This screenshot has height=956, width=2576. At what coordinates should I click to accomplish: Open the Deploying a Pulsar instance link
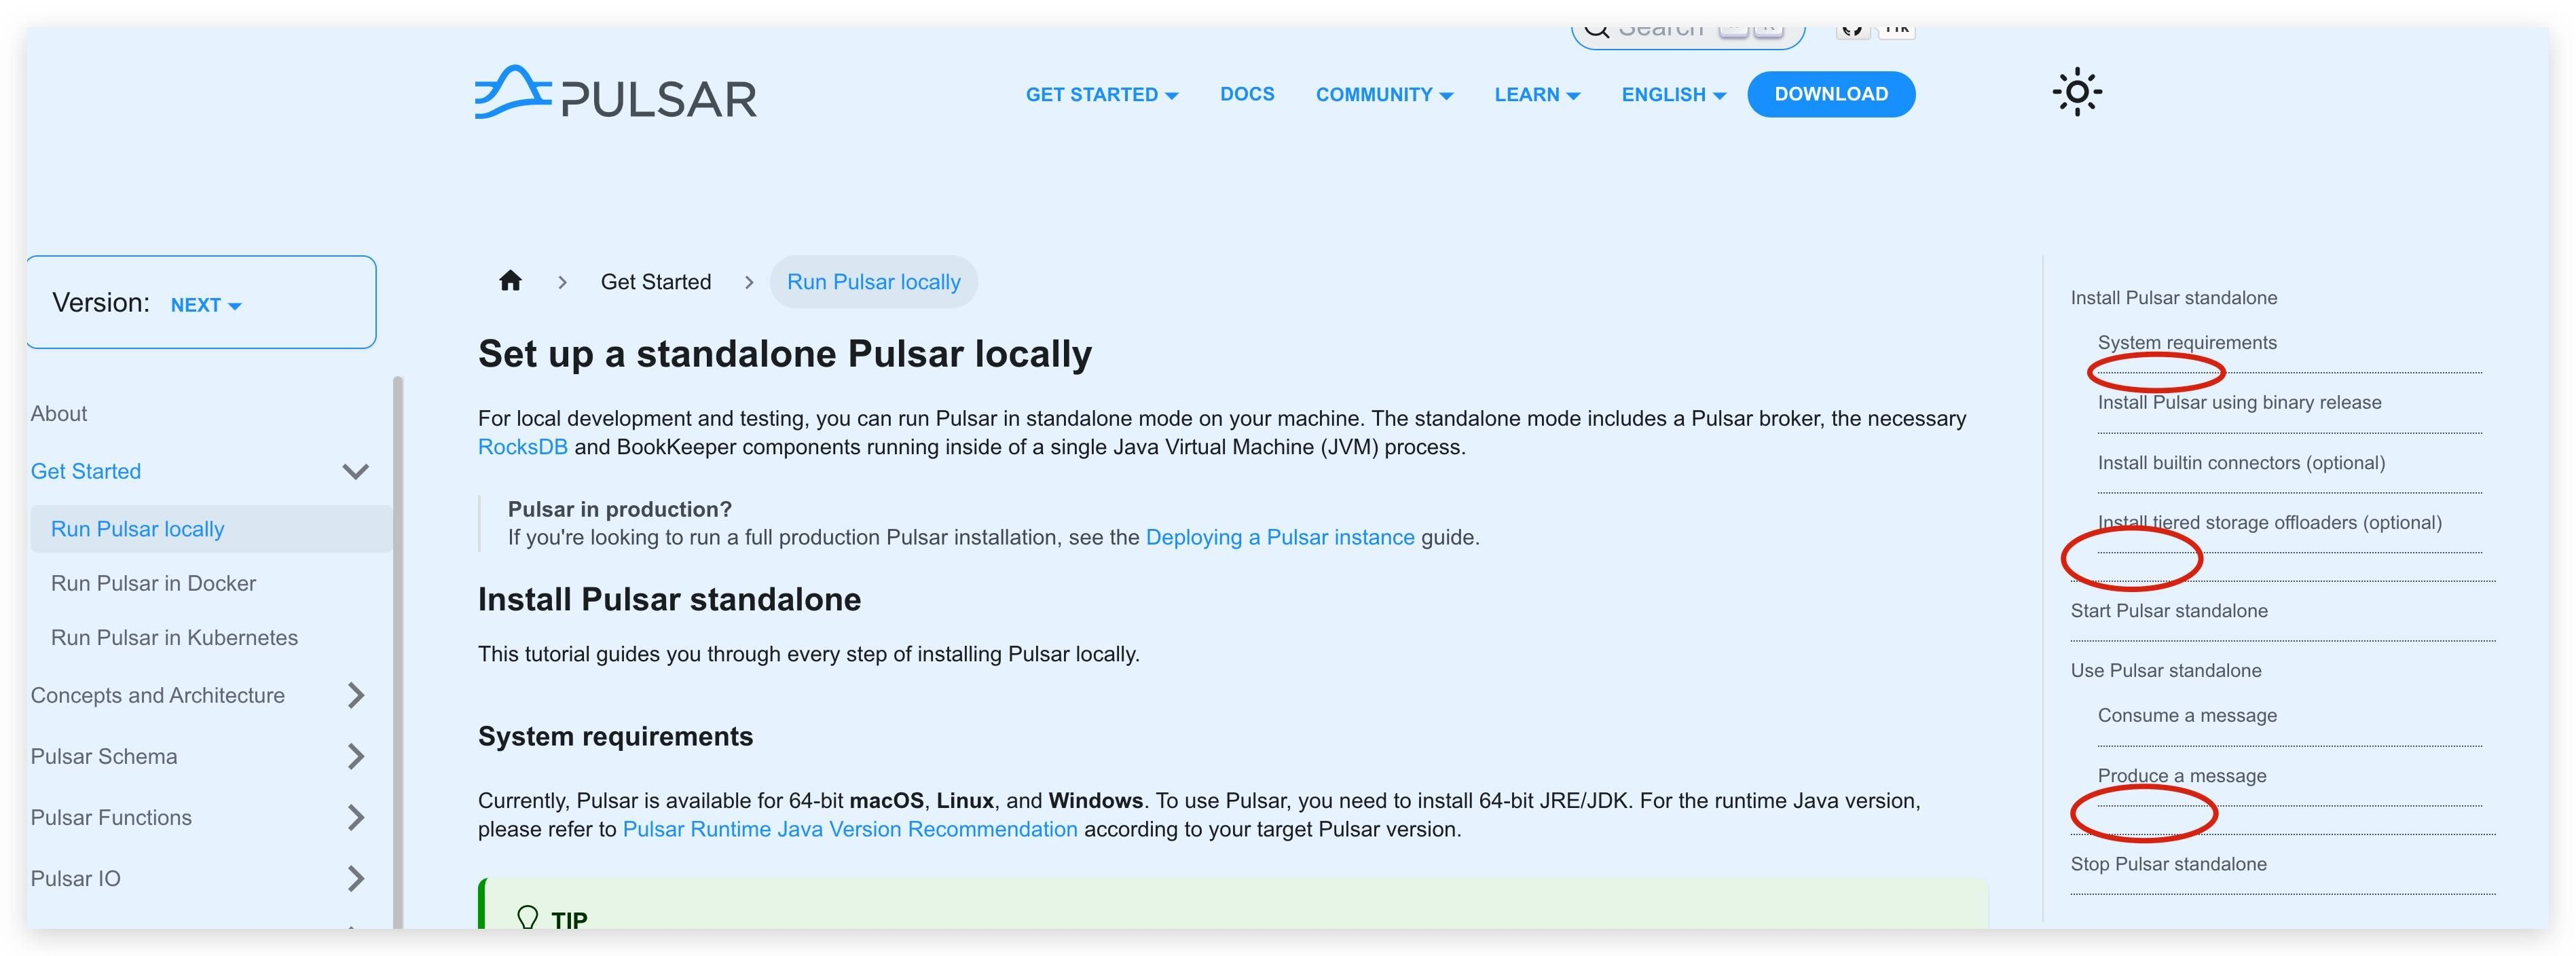1280,537
